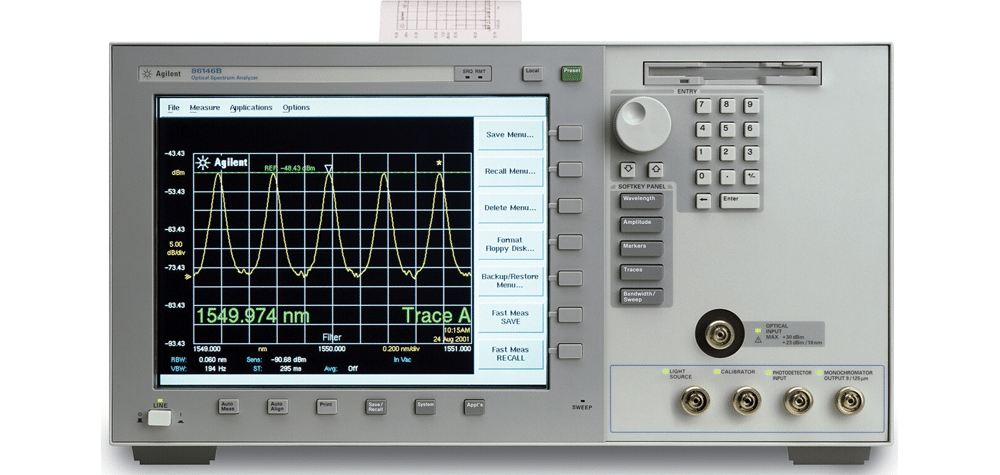Image resolution: width=1000 pixels, height=475 pixels.
Task: Select the Delete Menu... softkey
Action: 510,207
